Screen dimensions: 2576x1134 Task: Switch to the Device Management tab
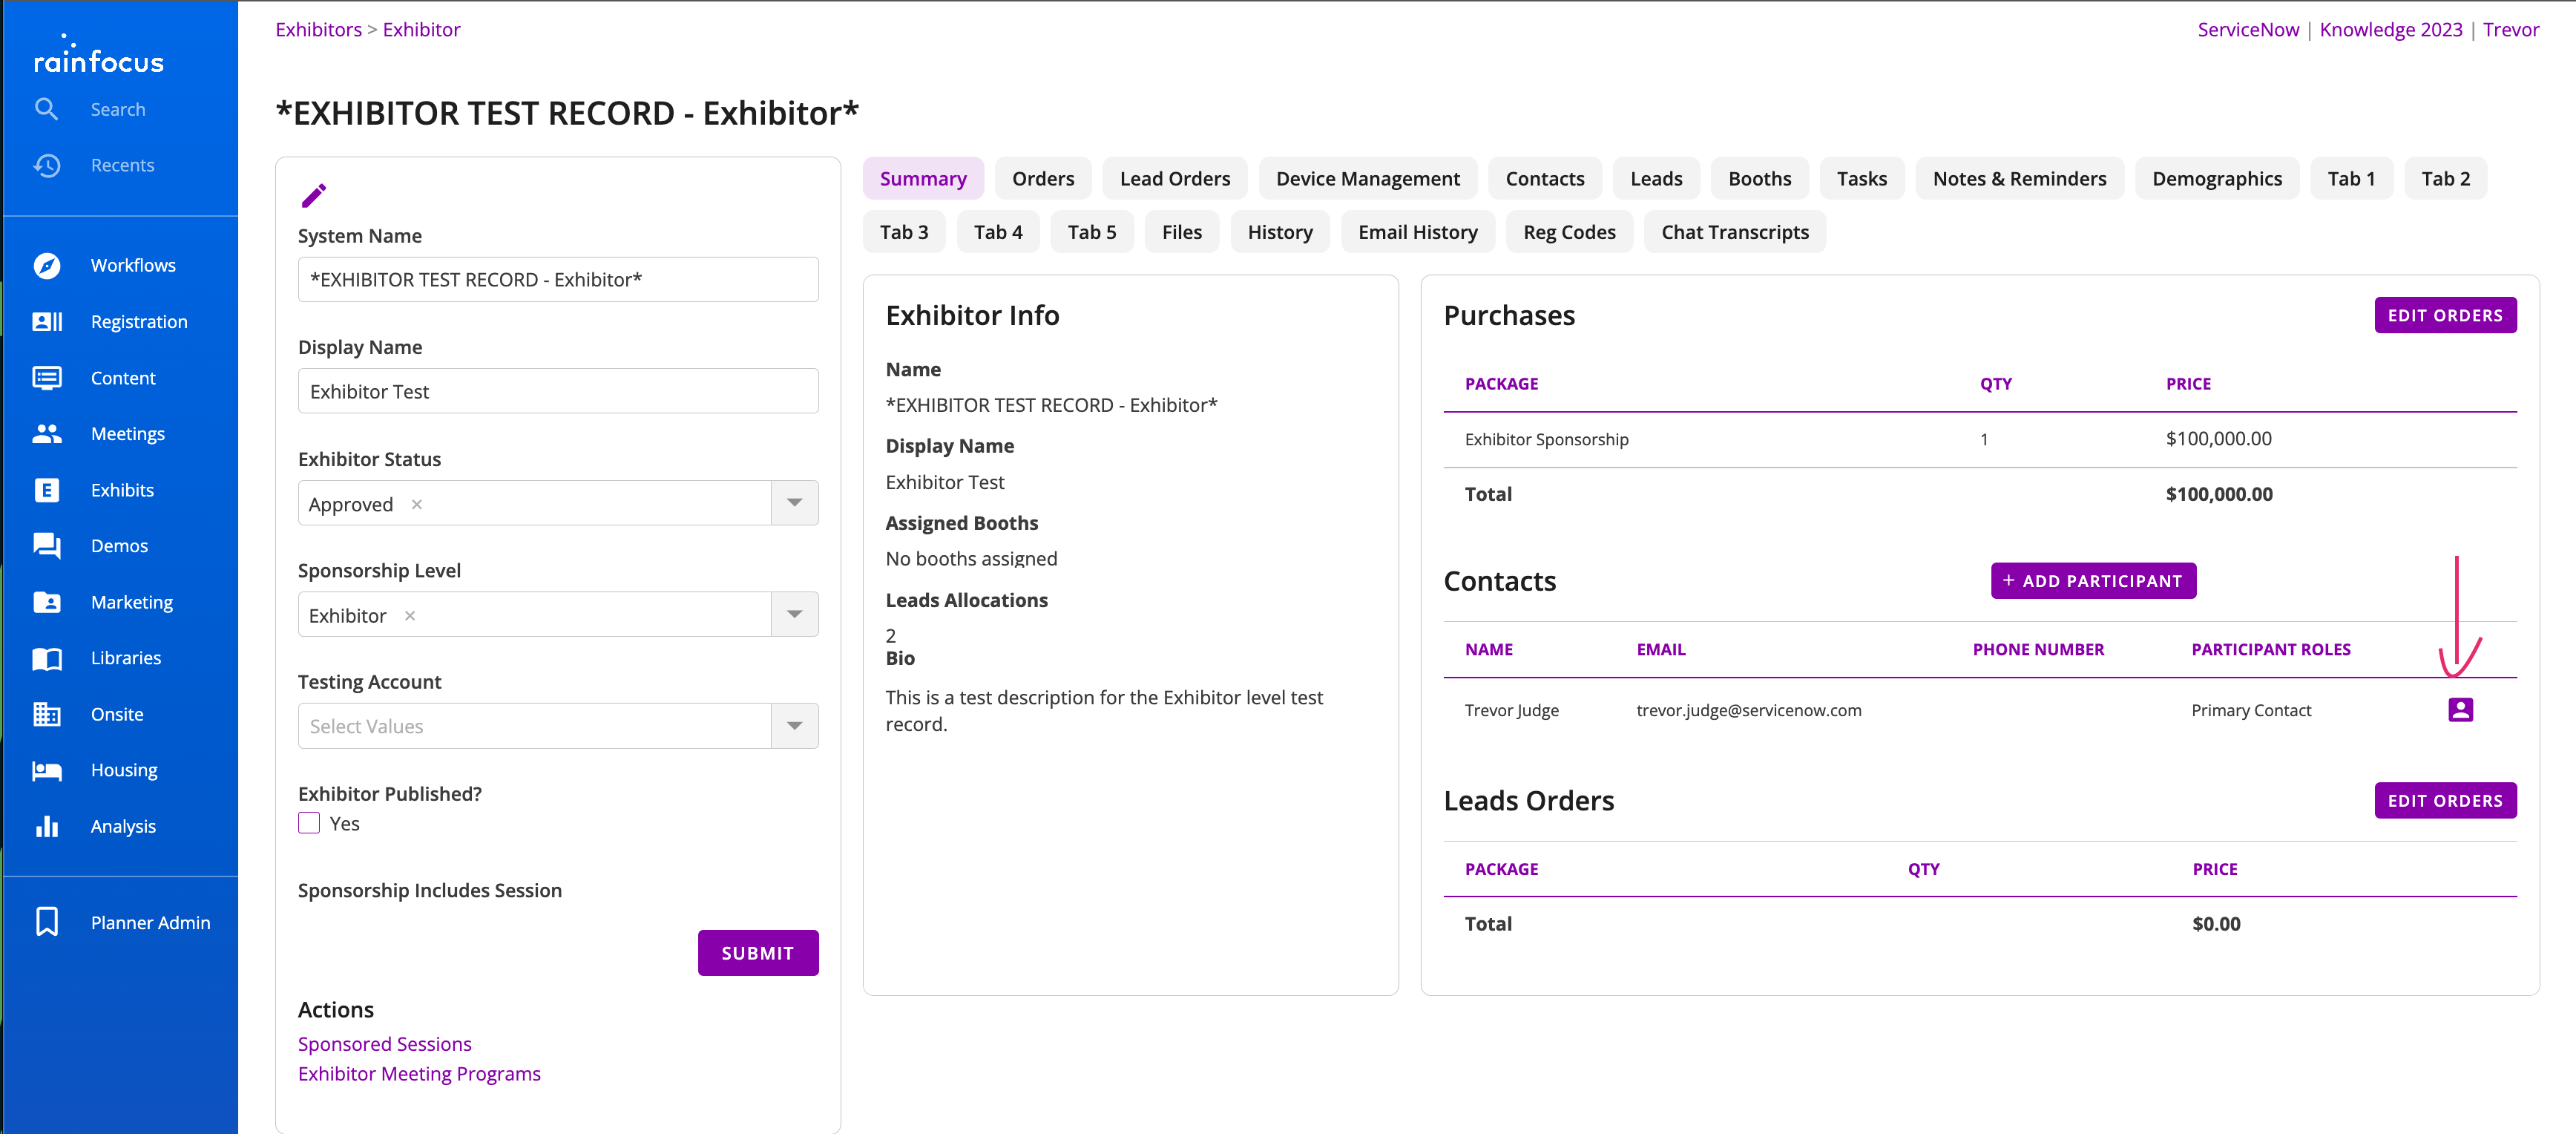point(1367,178)
